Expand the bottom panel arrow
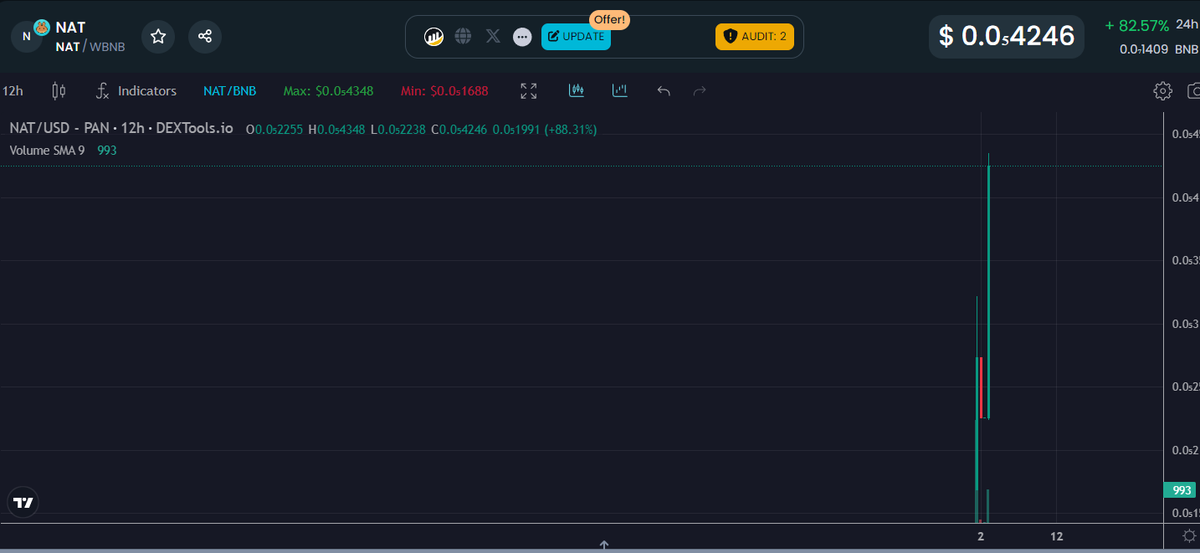Screen dimensions: 1200x553 [x=604, y=545]
